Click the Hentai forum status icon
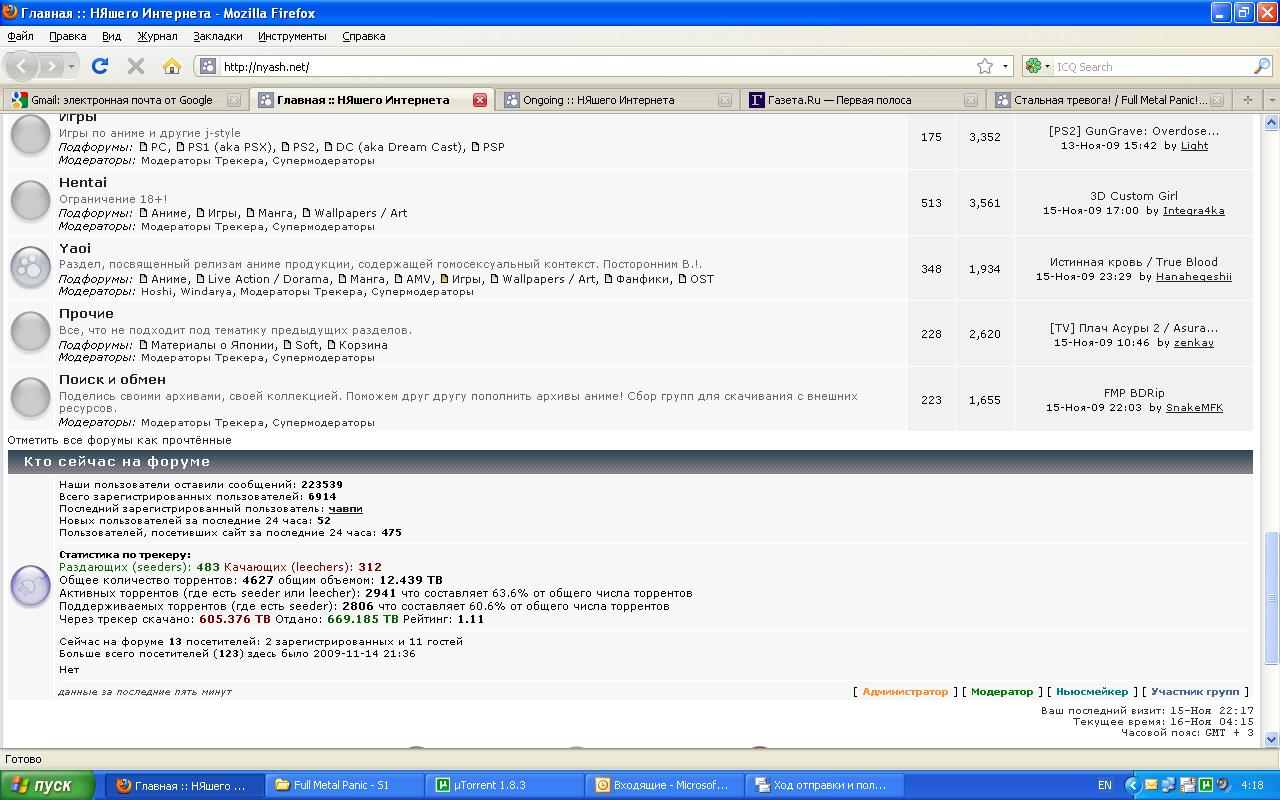This screenshot has height=800, width=1280. pyautogui.click(x=30, y=201)
